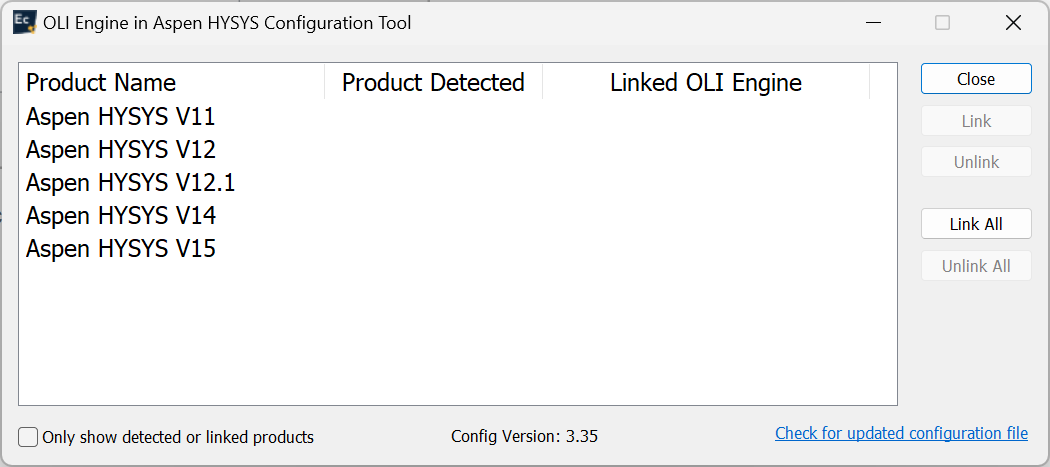The width and height of the screenshot is (1050, 467).
Task: Click the OLI Engine app icon in title bar
Action: point(25,23)
